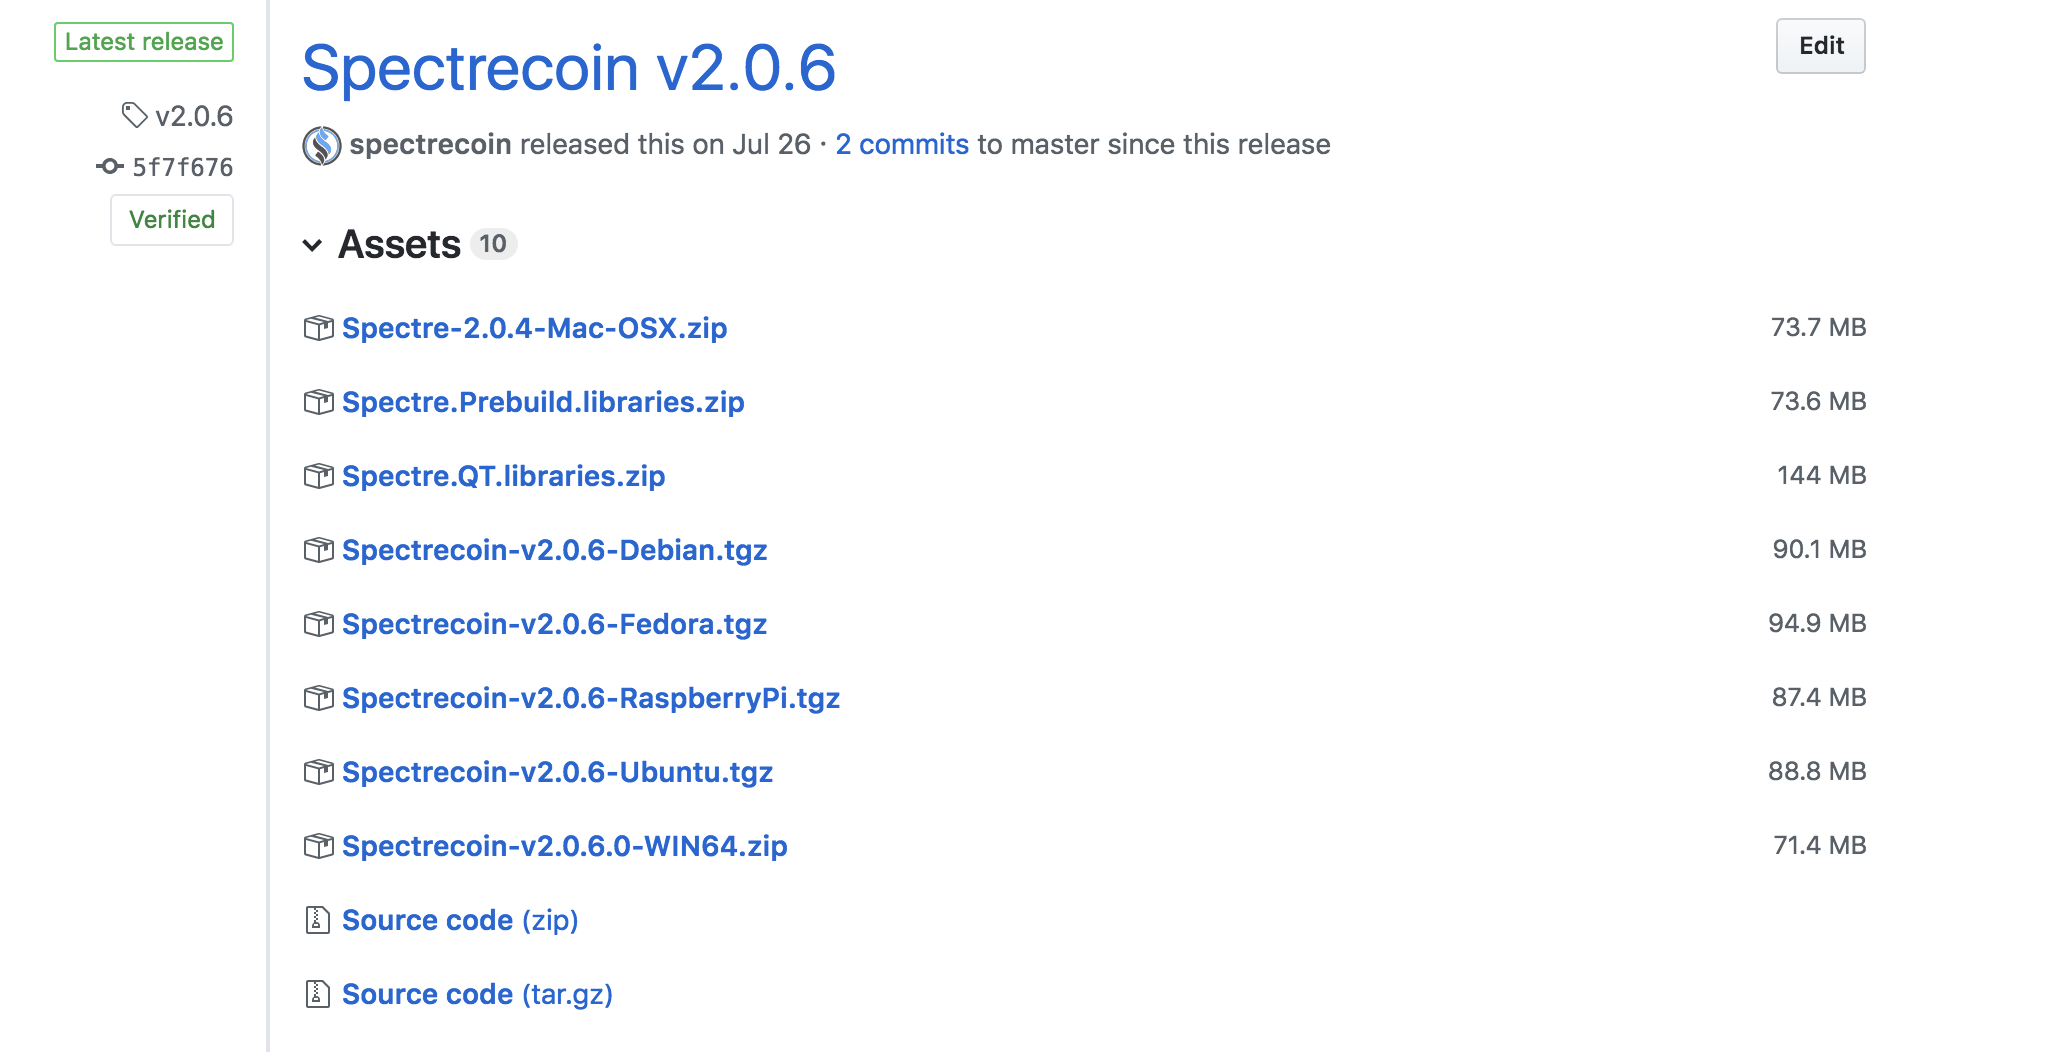Click package icon for Spectre-2.0.4-Mac-OSX.zip
The width and height of the screenshot is (2052, 1052).
[318, 328]
